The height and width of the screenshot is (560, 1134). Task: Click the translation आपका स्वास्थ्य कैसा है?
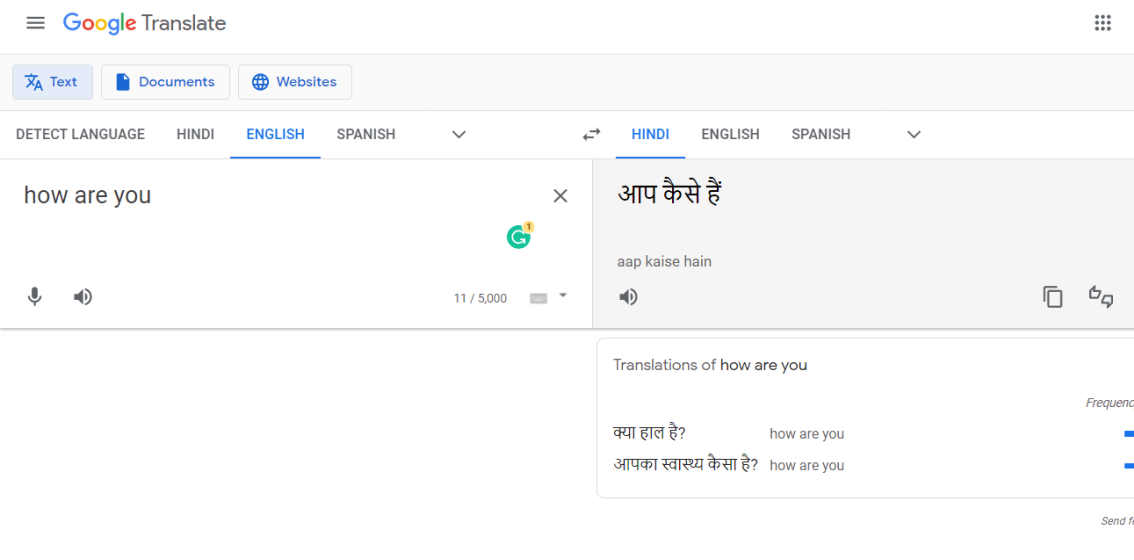tap(685, 464)
